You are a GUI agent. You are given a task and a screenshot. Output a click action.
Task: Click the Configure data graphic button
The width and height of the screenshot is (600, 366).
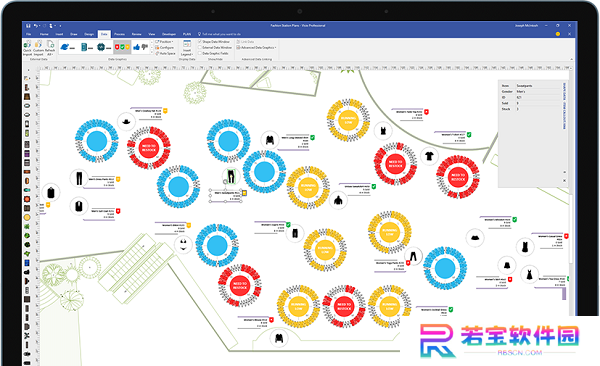pyautogui.click(x=165, y=47)
